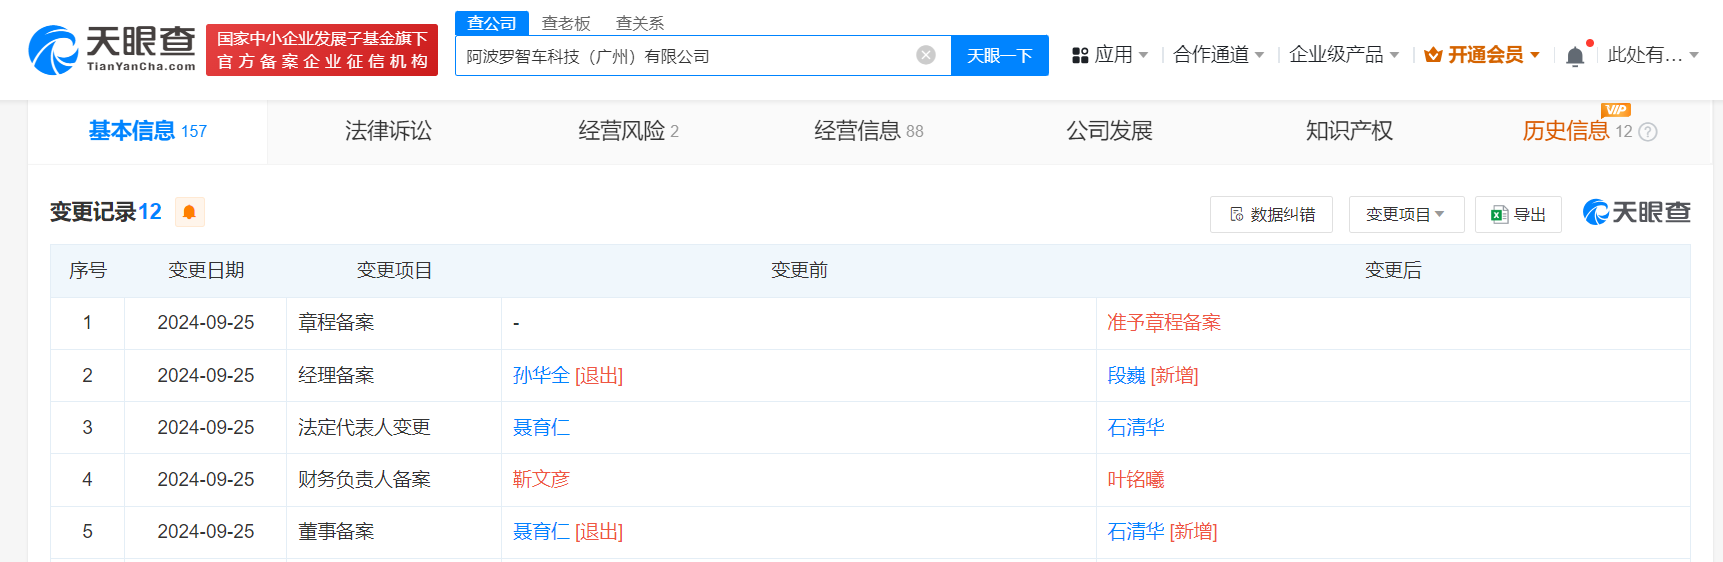The image size is (1723, 562).
Task: Select the 查公司 search tab
Action: [x=492, y=23]
